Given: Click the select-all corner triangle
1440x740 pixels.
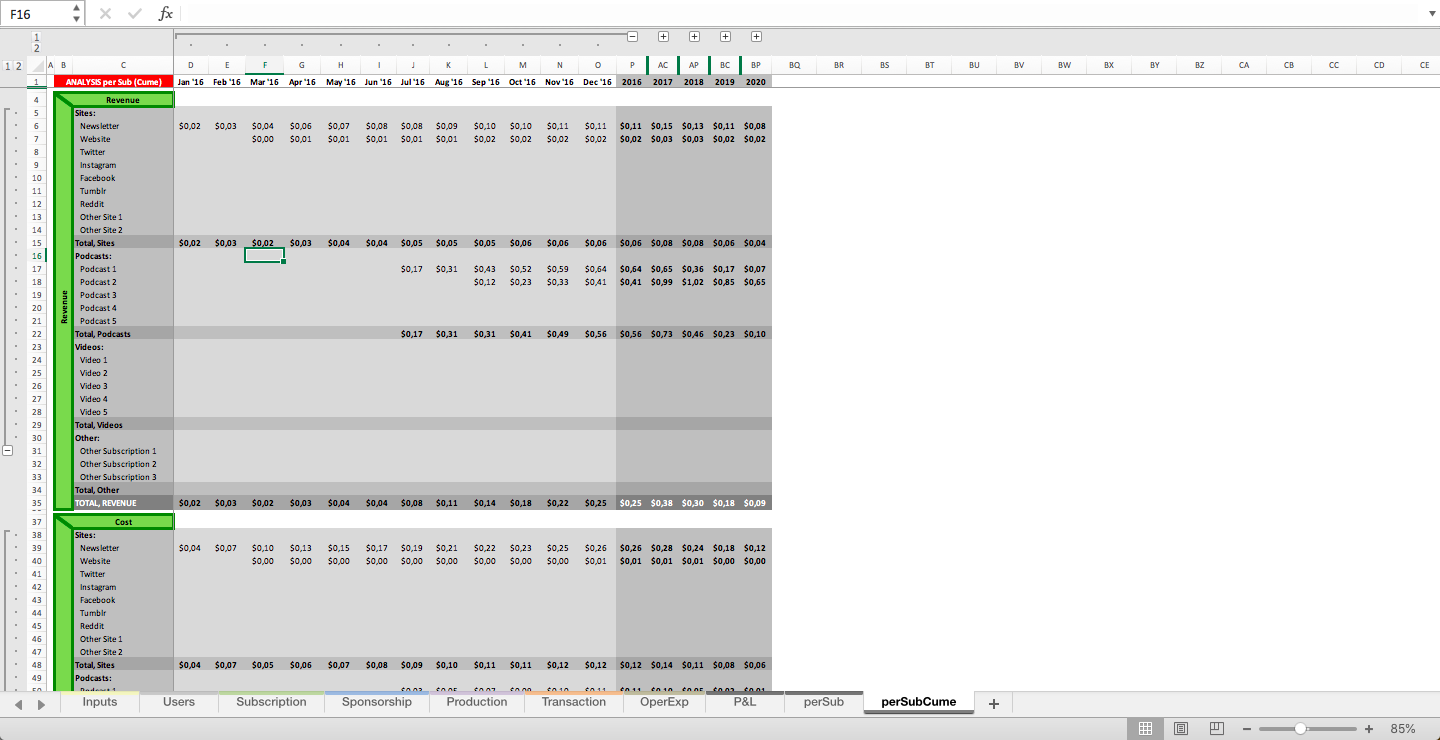Looking at the screenshot, I should [x=38, y=65].
